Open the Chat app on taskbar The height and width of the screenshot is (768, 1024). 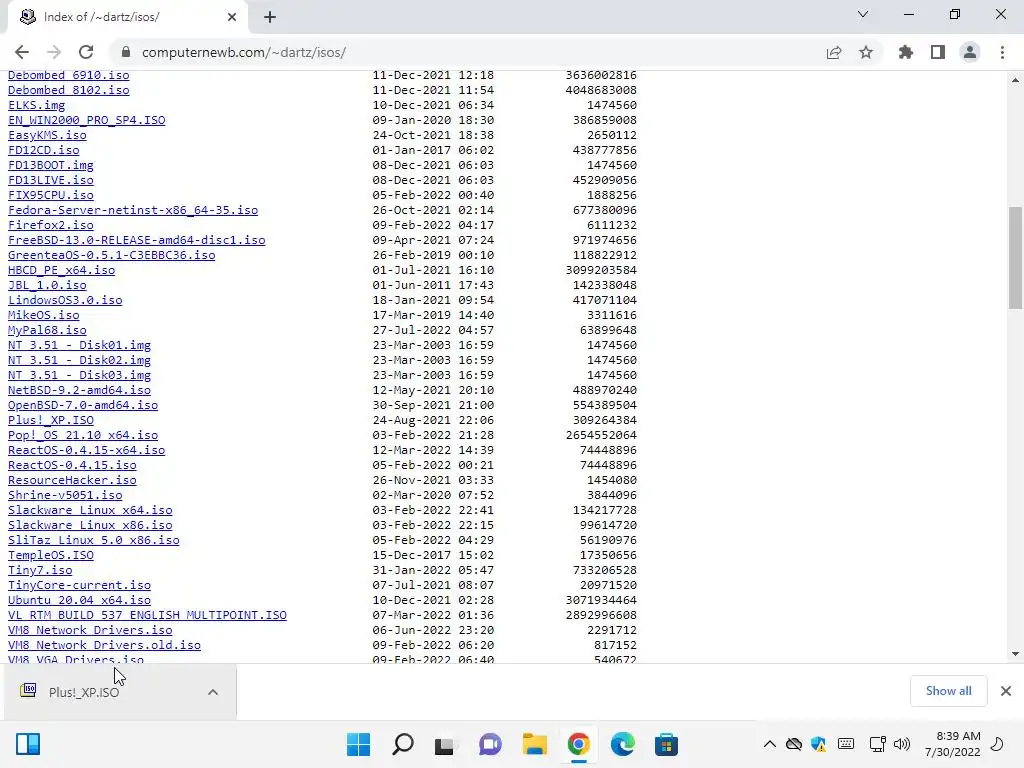[490, 744]
